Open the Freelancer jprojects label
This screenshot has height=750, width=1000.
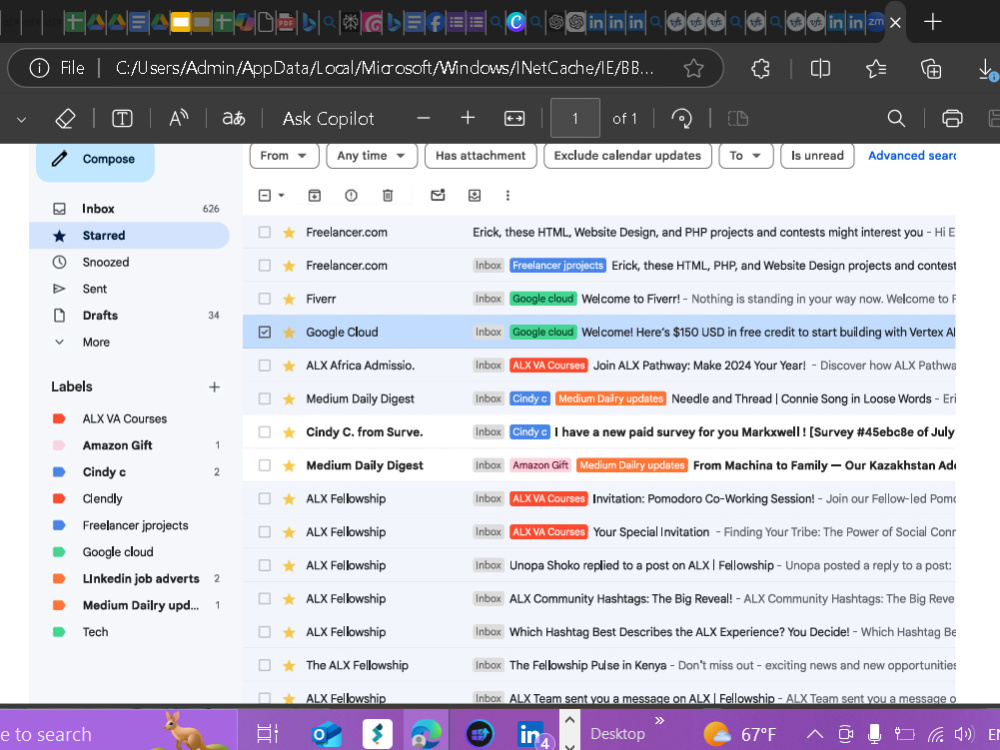135,526
